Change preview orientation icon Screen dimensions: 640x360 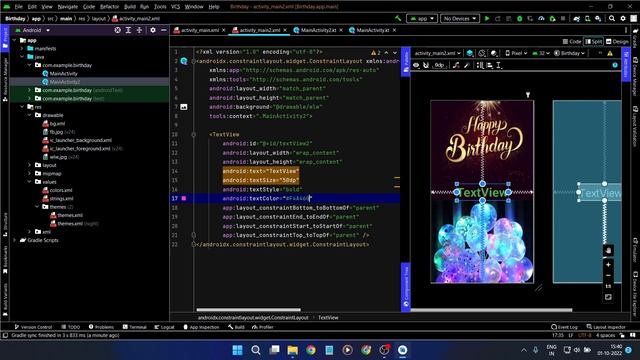[482, 53]
